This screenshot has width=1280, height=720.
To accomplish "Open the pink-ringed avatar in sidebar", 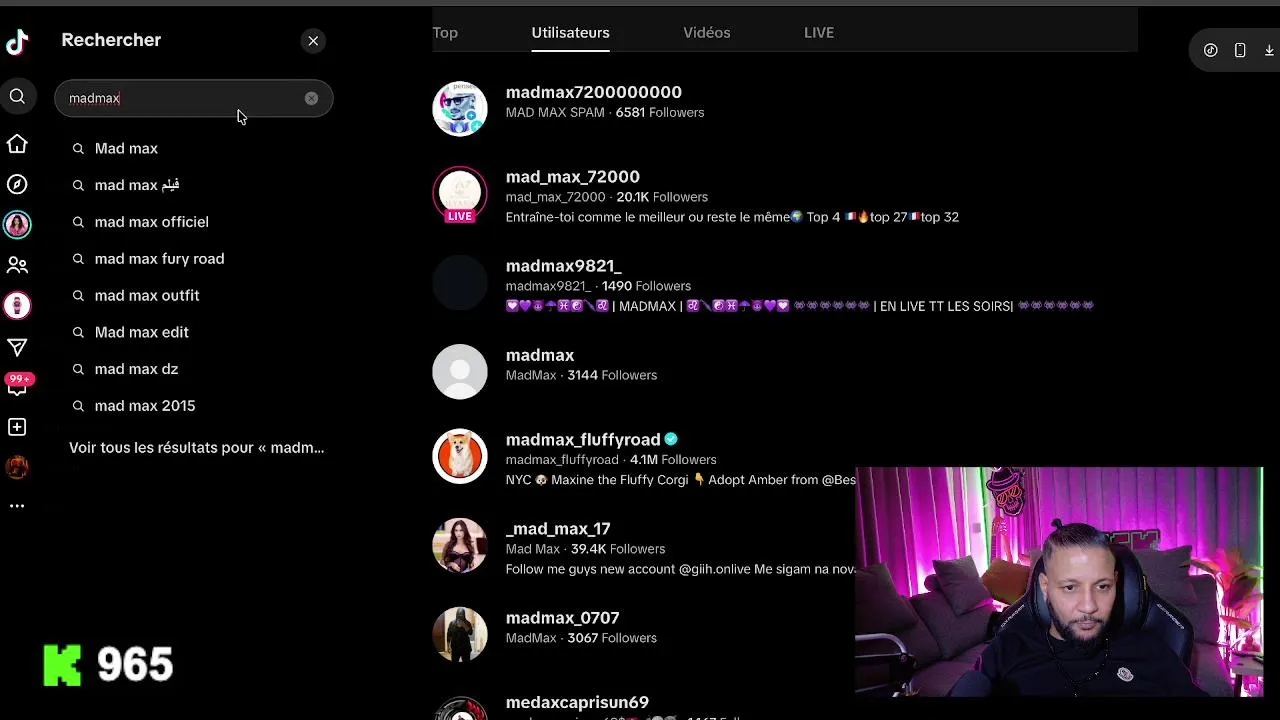I will 17,306.
